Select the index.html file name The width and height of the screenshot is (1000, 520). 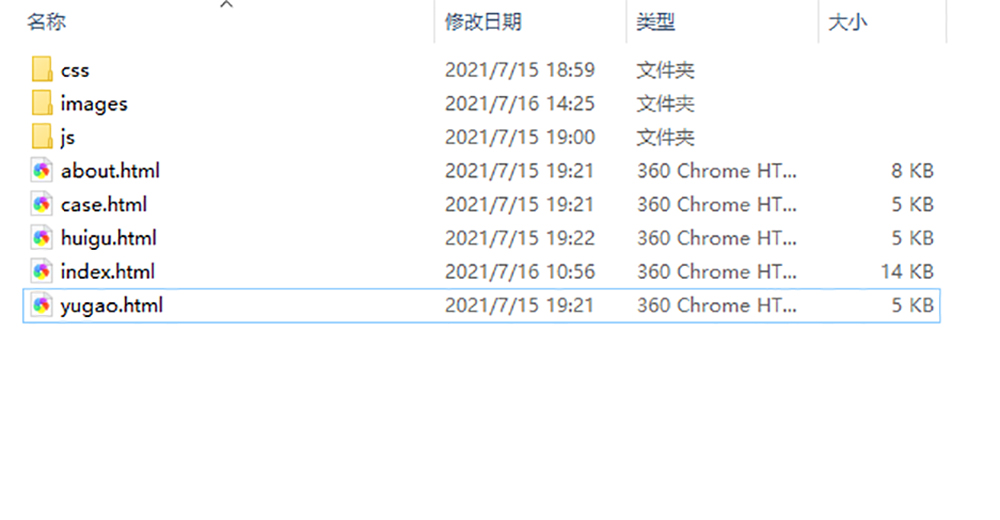tap(108, 272)
